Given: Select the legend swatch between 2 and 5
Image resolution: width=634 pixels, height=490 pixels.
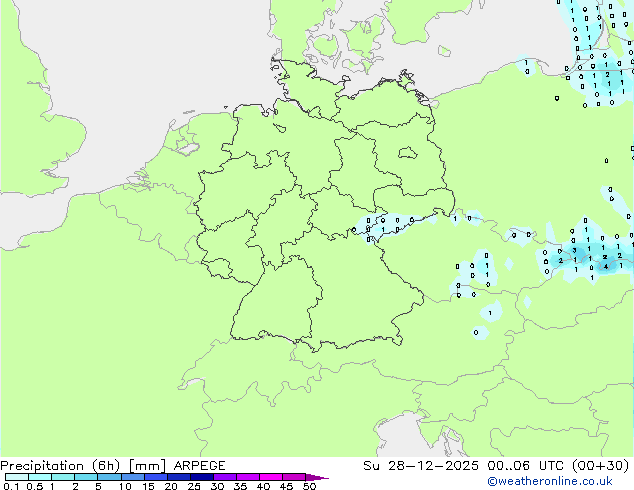Looking at the screenshot, I should point(86,477).
